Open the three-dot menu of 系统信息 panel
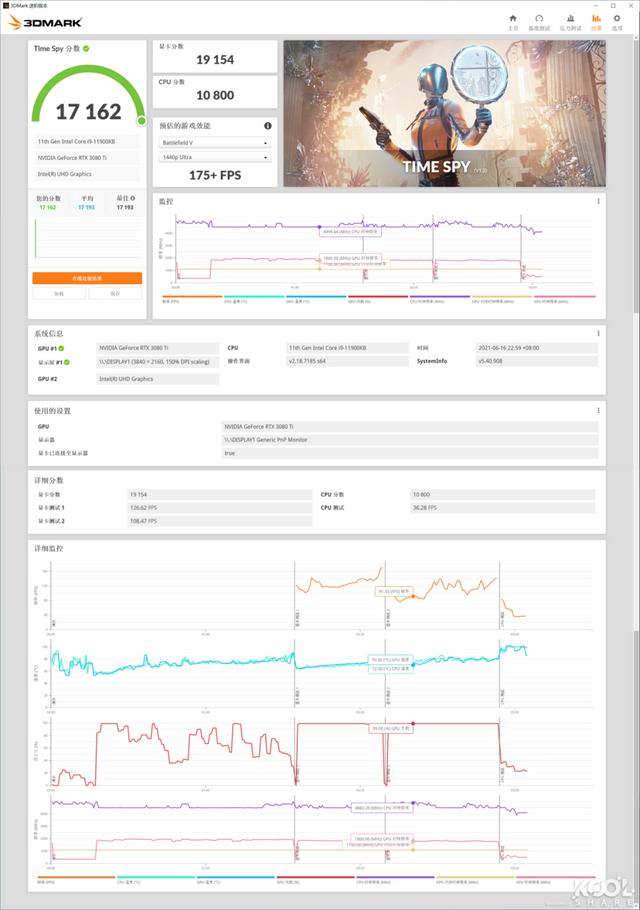The height and width of the screenshot is (910, 640). click(x=598, y=334)
